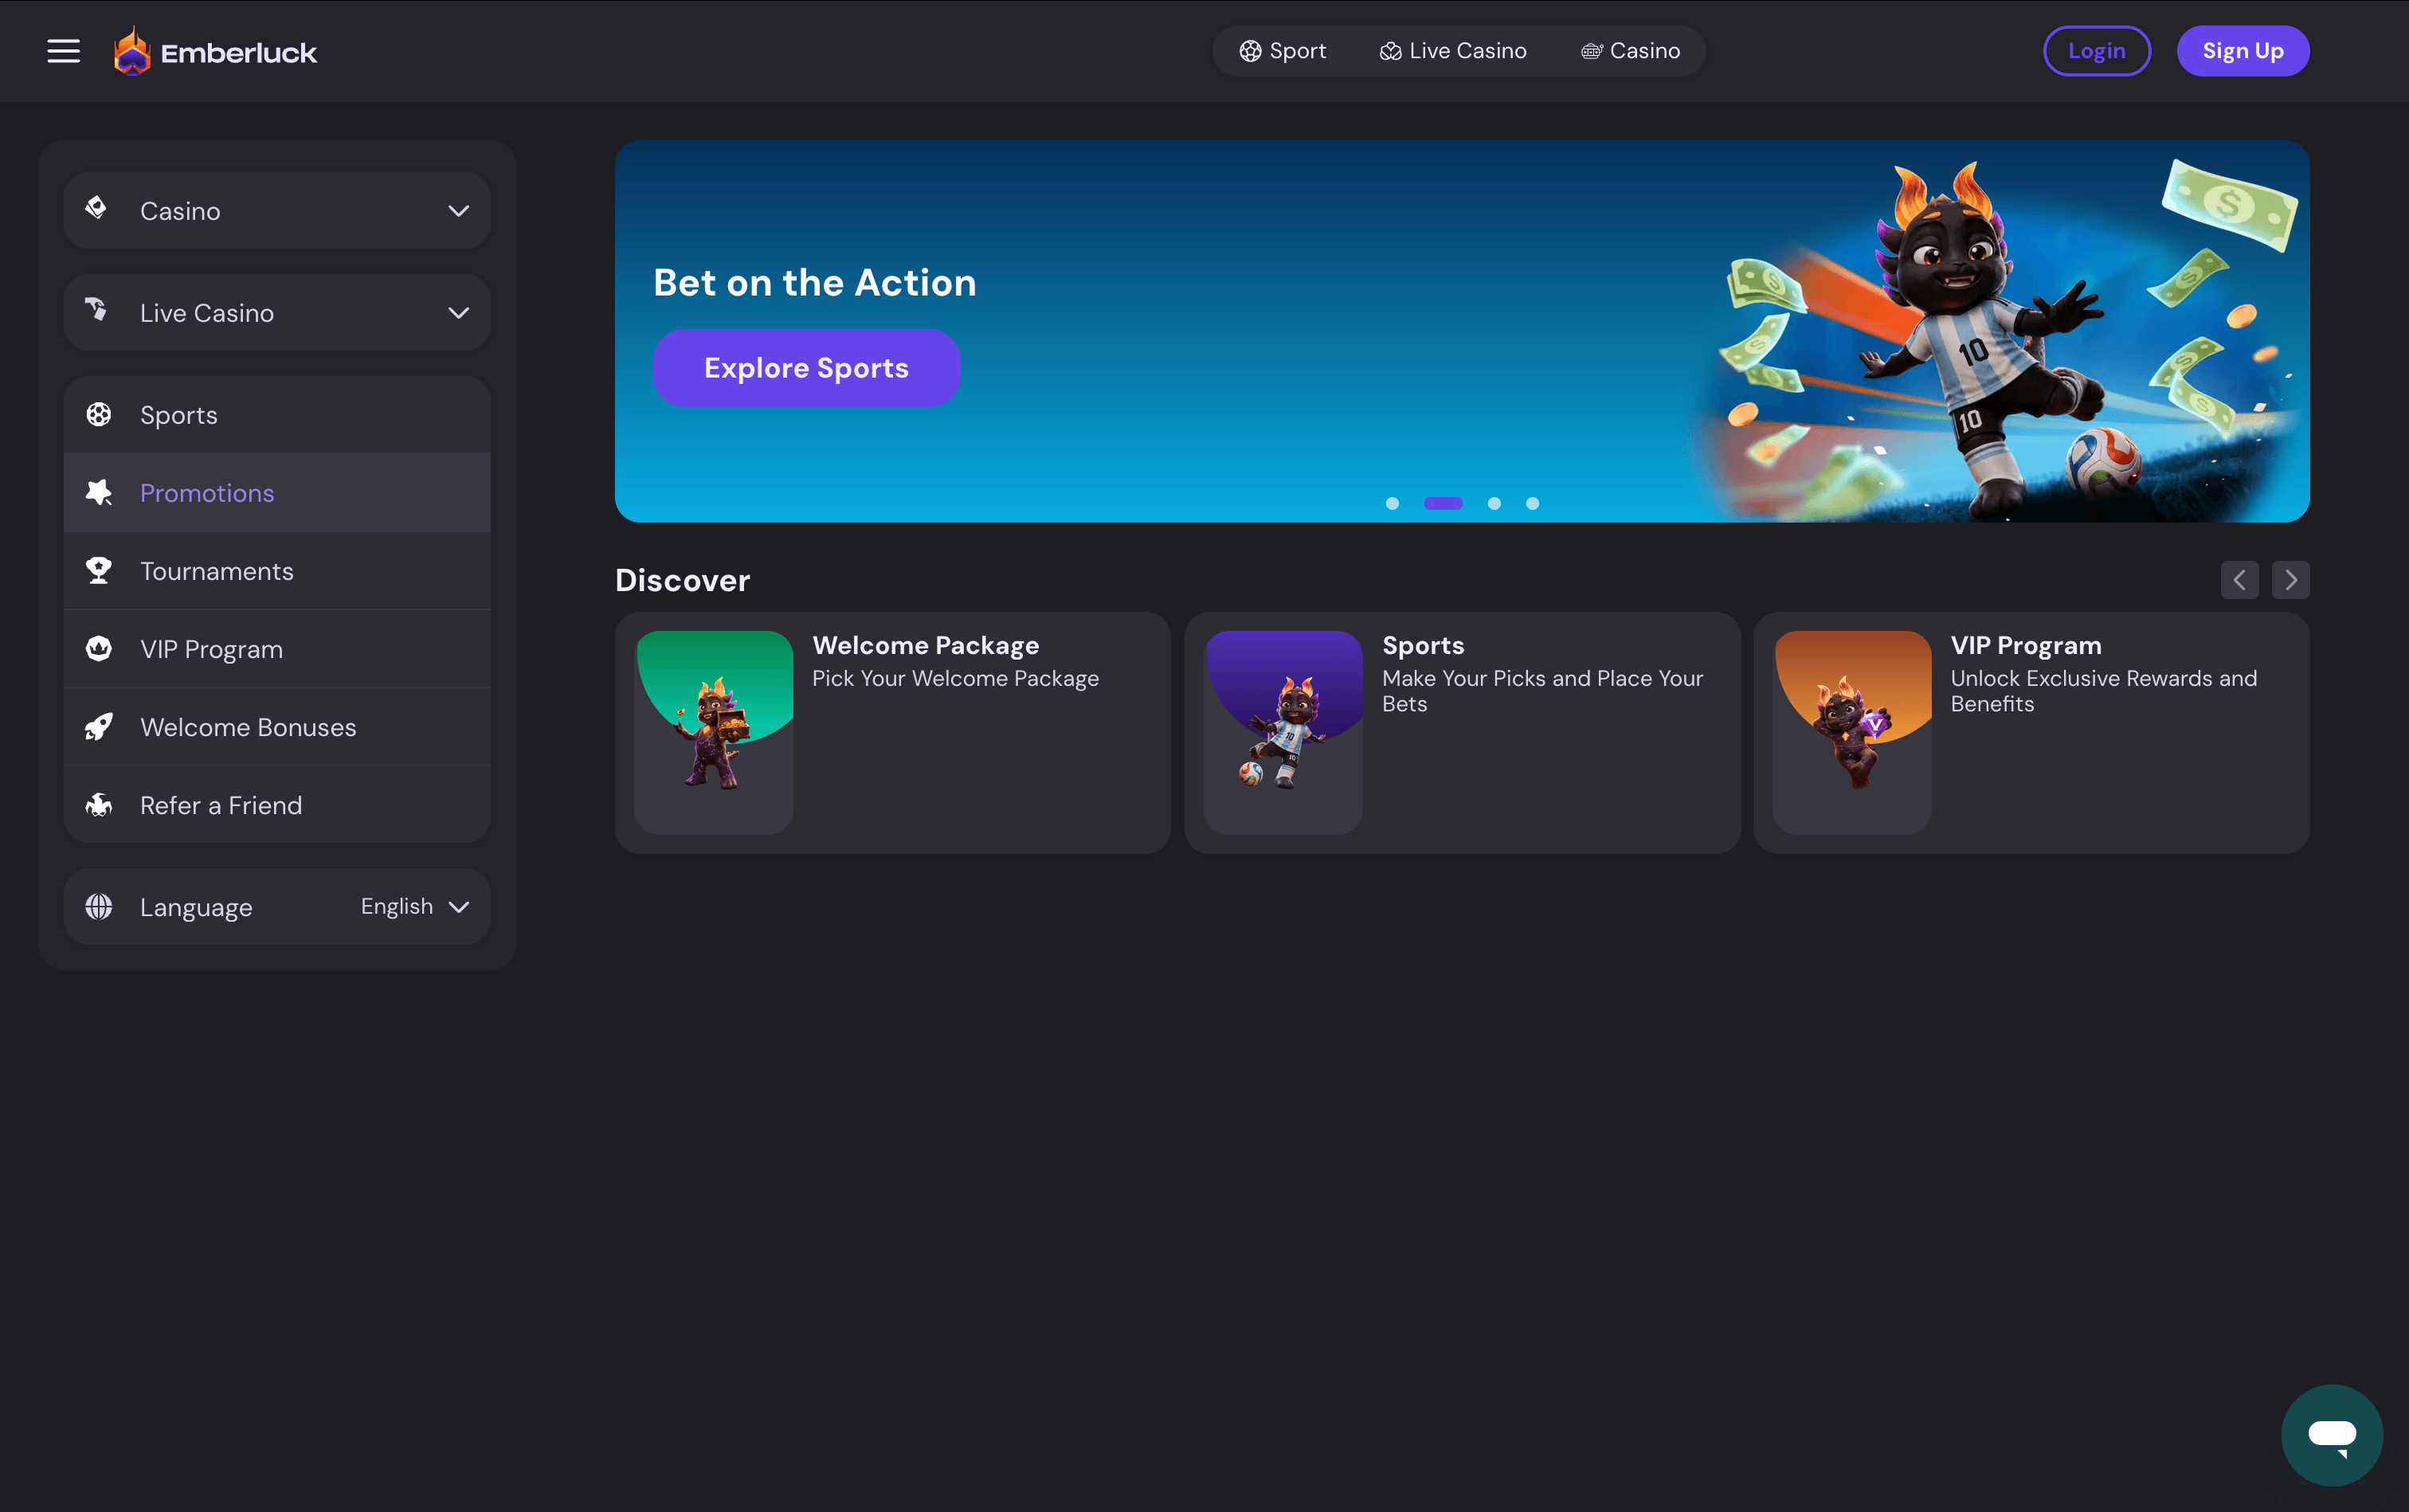
Task: Open VIP Program in the sidebar
Action: (x=277, y=649)
